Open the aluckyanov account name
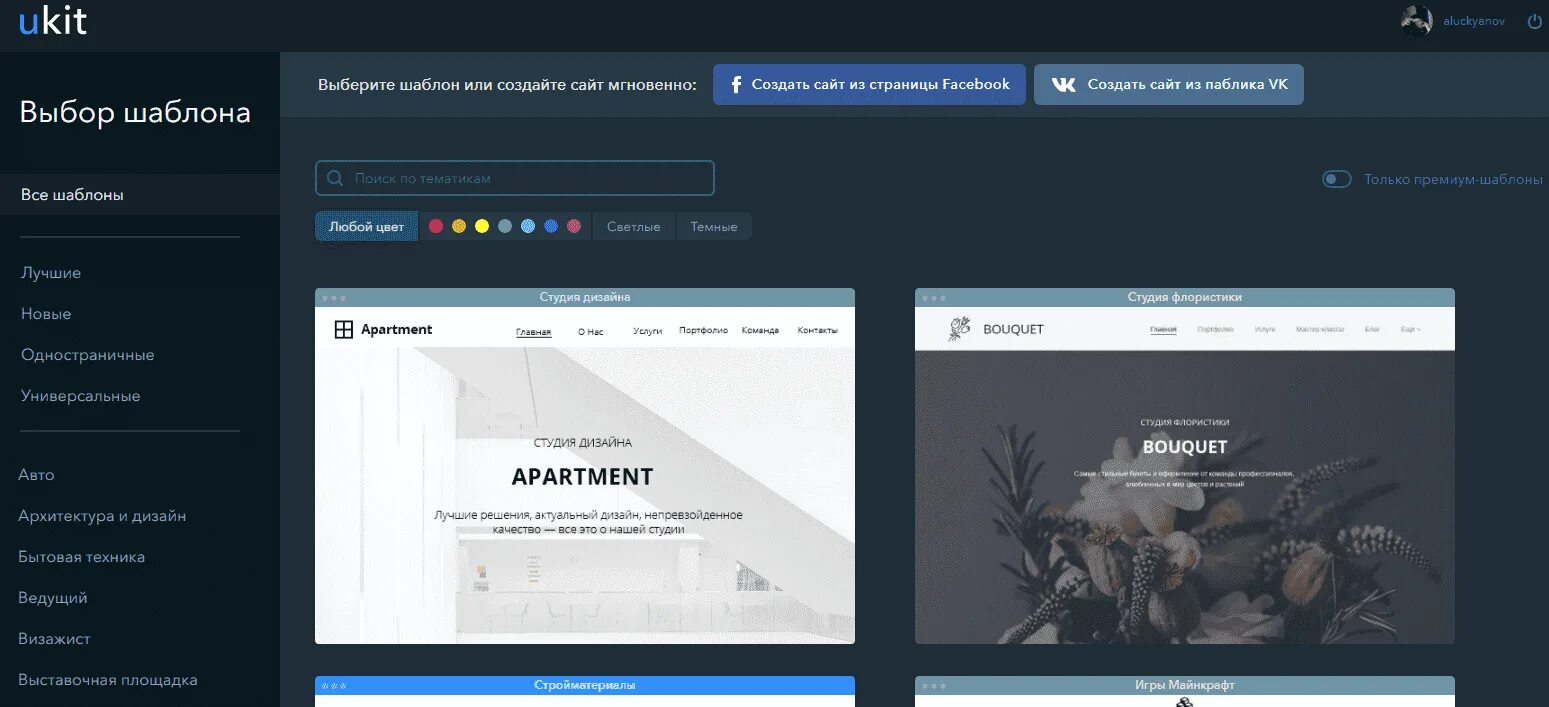The image size is (1549, 707). [1473, 21]
